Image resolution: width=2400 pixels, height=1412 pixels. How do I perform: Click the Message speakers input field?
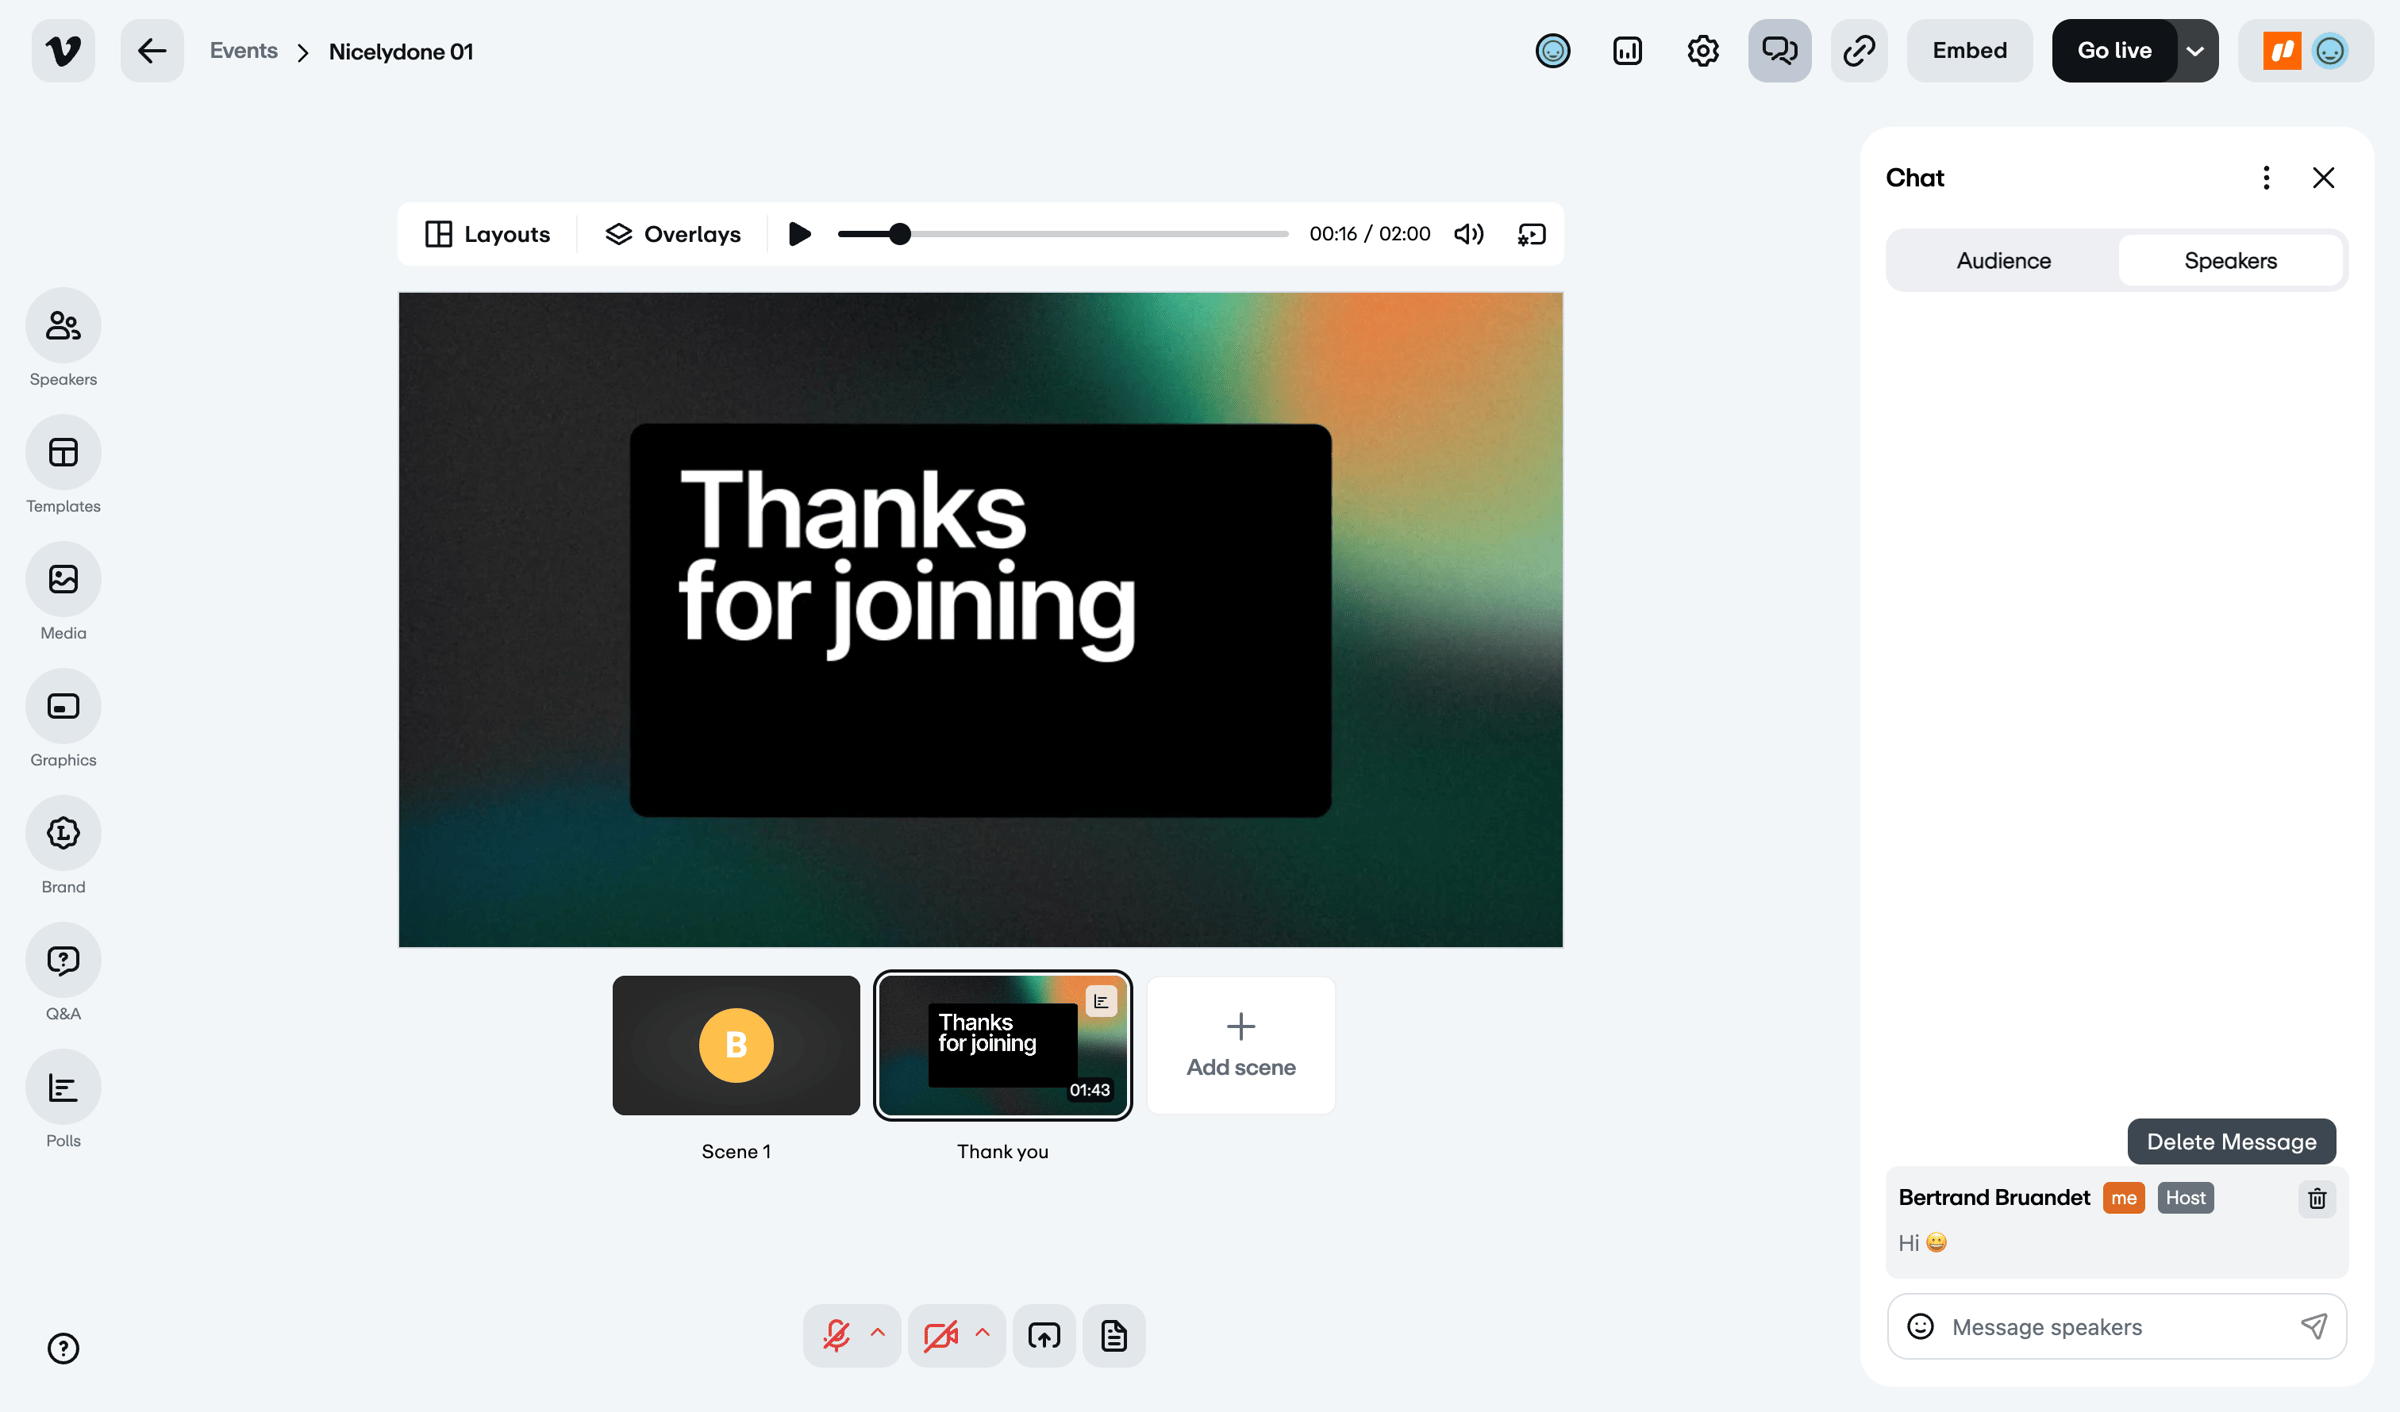point(2116,1327)
